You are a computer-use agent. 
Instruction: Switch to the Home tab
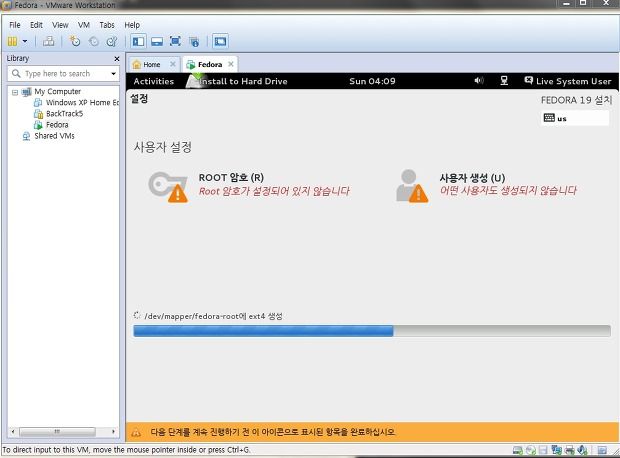[x=151, y=64]
